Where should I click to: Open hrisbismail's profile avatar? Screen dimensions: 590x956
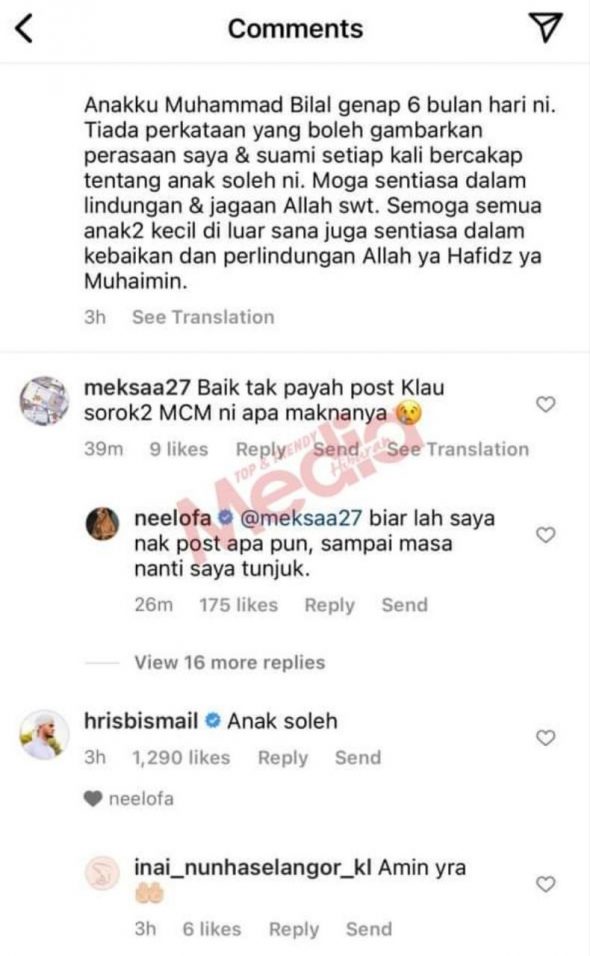coord(43,735)
